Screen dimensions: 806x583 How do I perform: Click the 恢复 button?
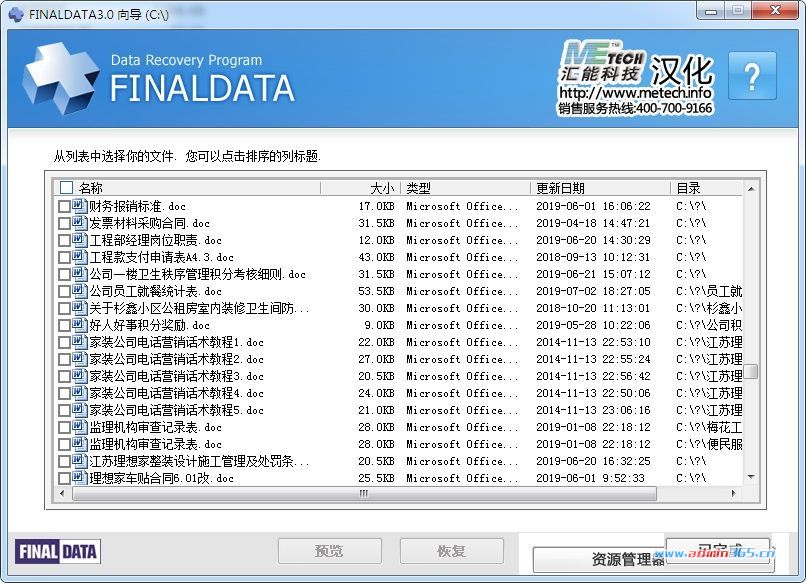click(x=451, y=551)
